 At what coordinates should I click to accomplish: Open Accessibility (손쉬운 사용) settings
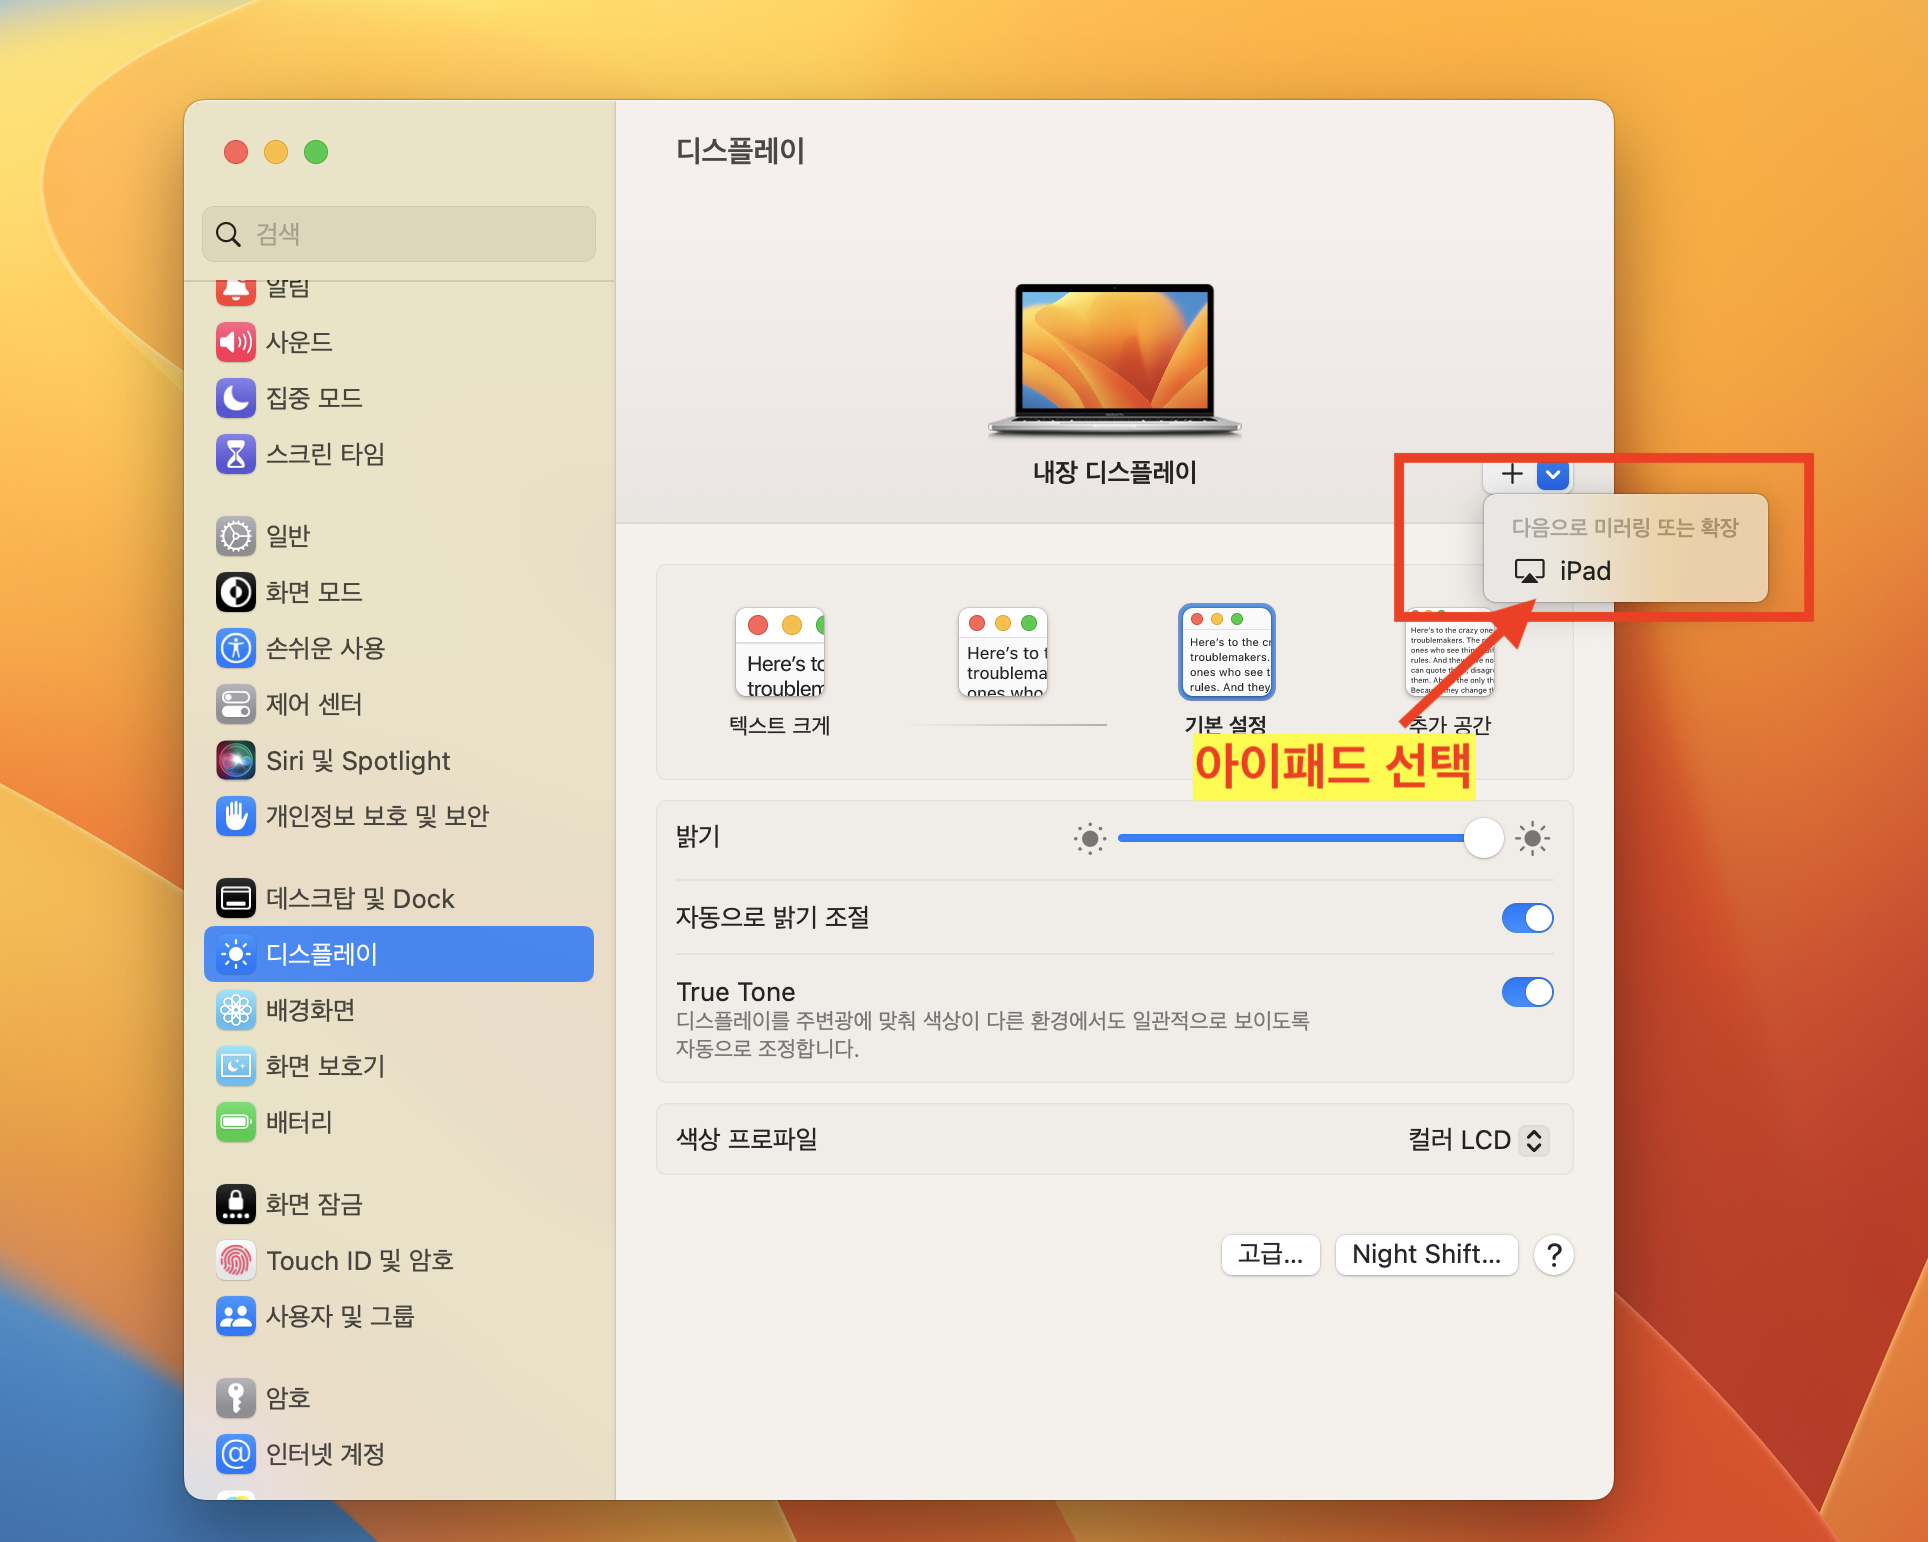pos(327,648)
